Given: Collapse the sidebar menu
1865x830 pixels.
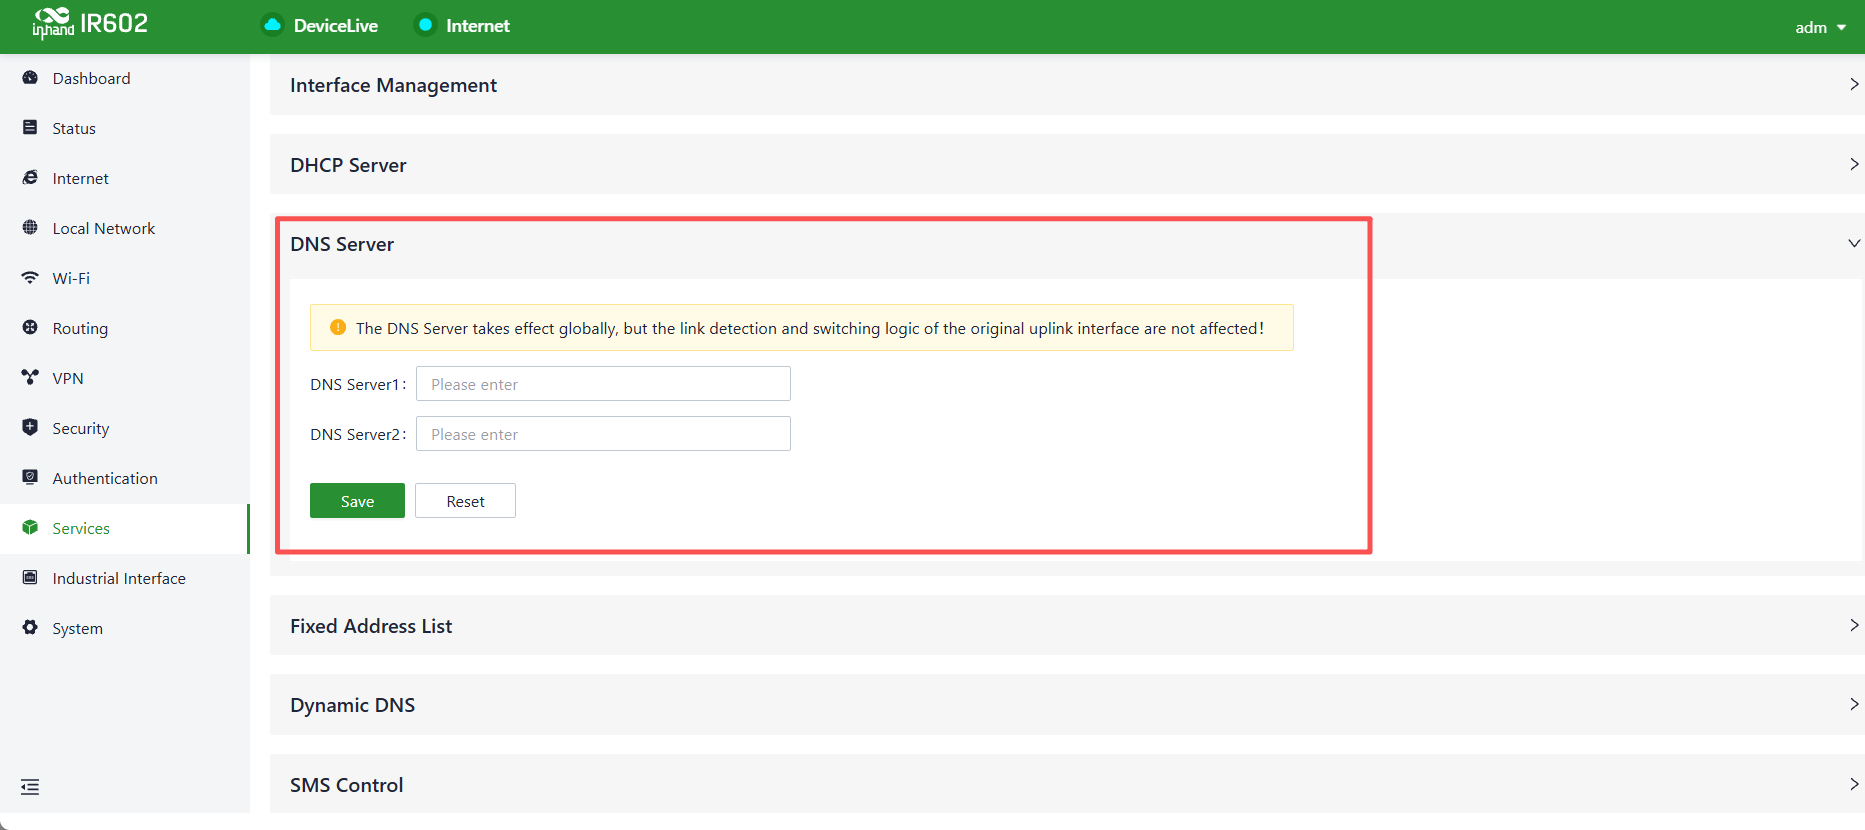Looking at the screenshot, I should pyautogui.click(x=30, y=787).
